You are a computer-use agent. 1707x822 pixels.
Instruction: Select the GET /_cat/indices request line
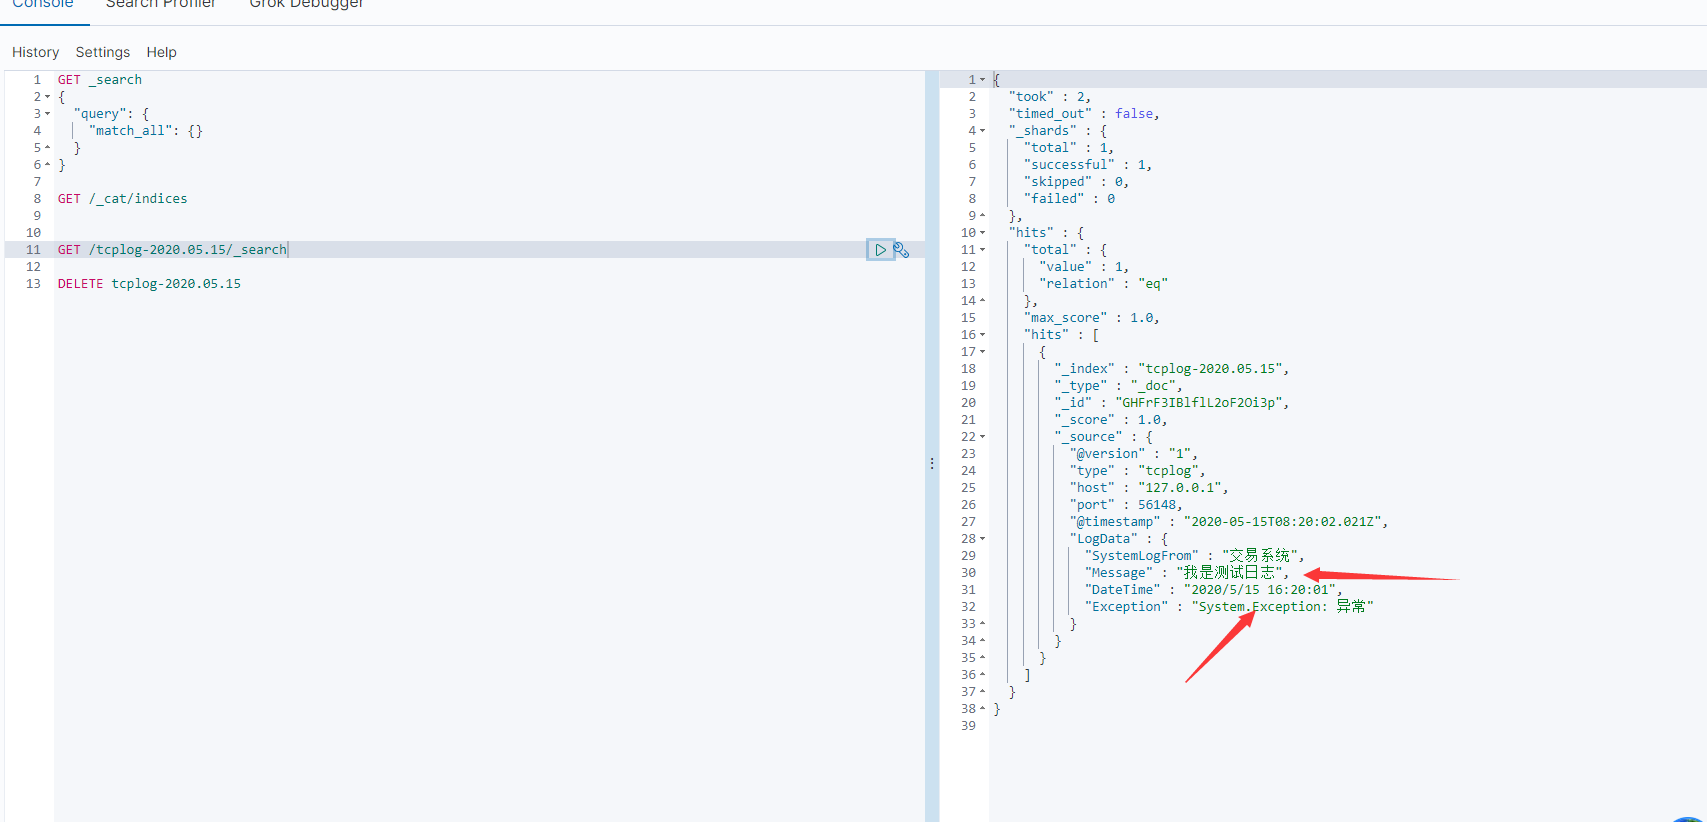click(x=122, y=199)
